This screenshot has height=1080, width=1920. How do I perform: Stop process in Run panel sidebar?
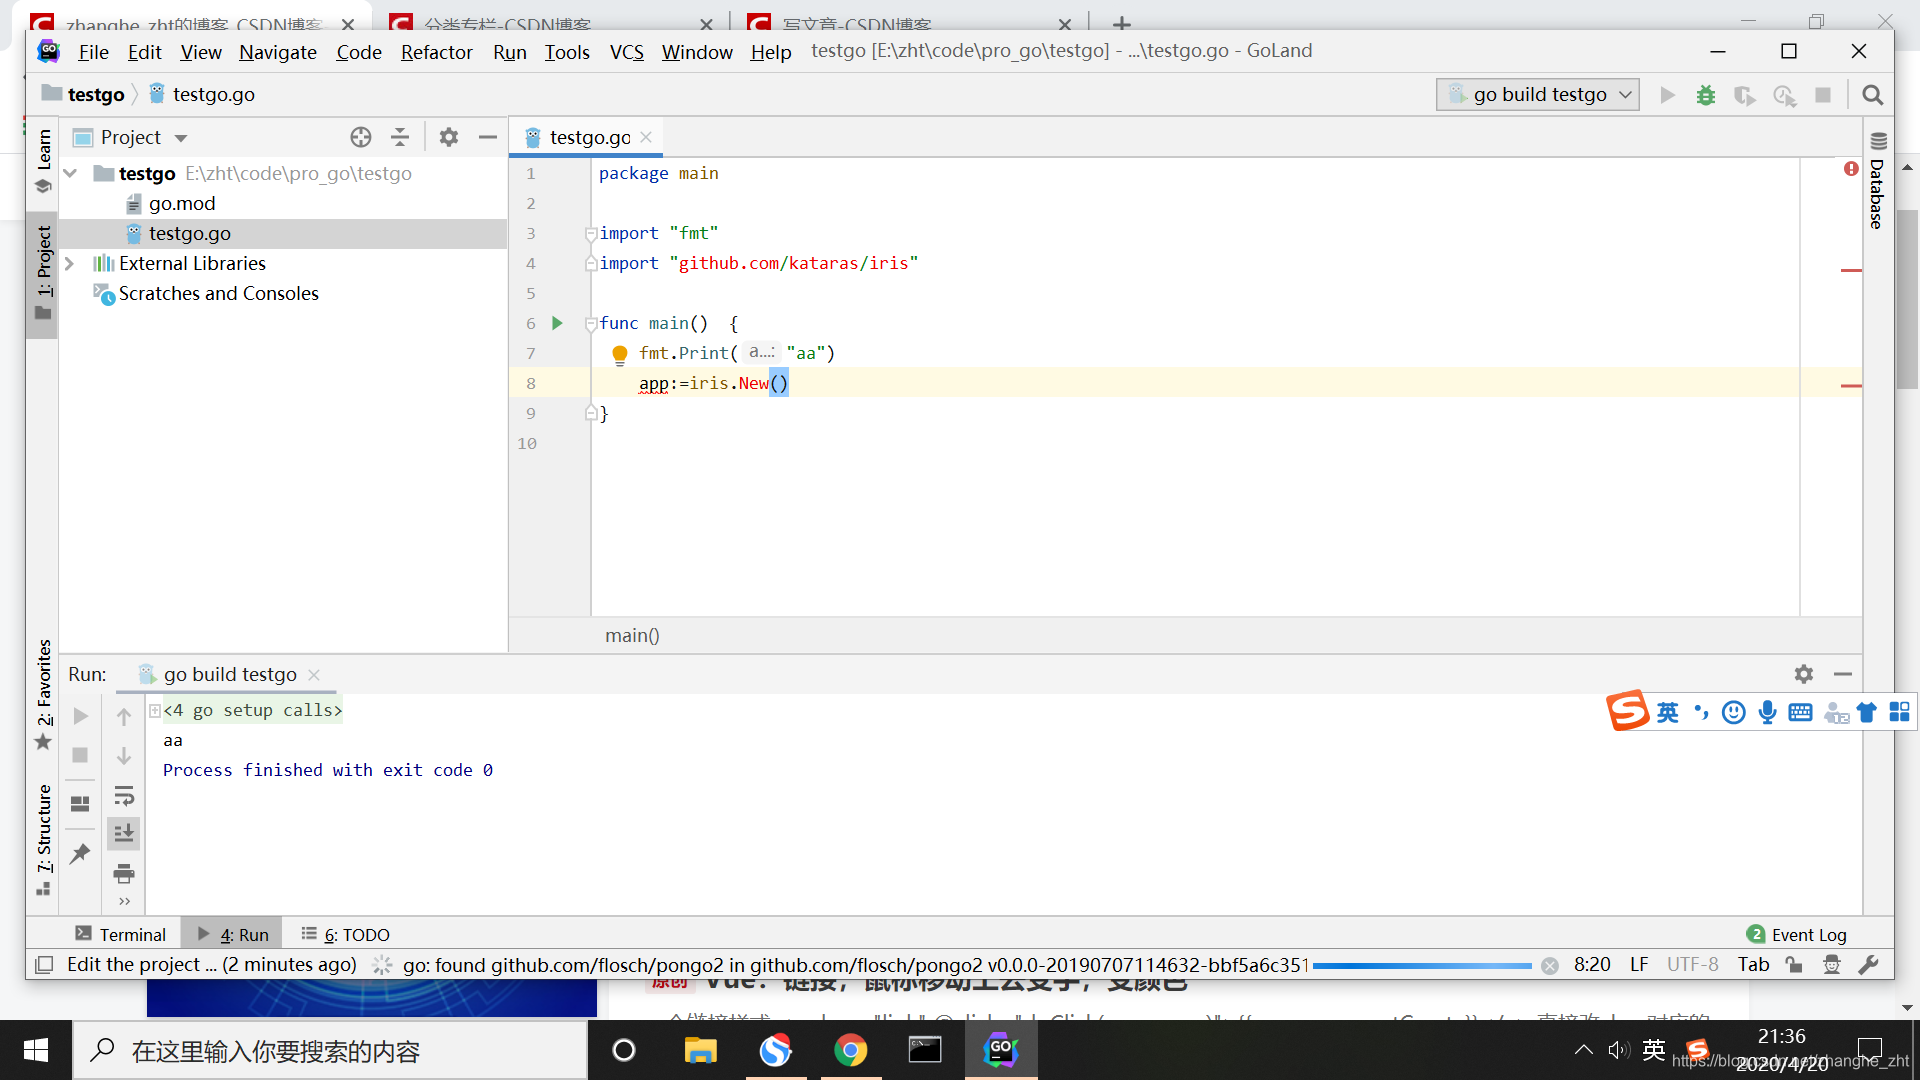click(x=81, y=756)
